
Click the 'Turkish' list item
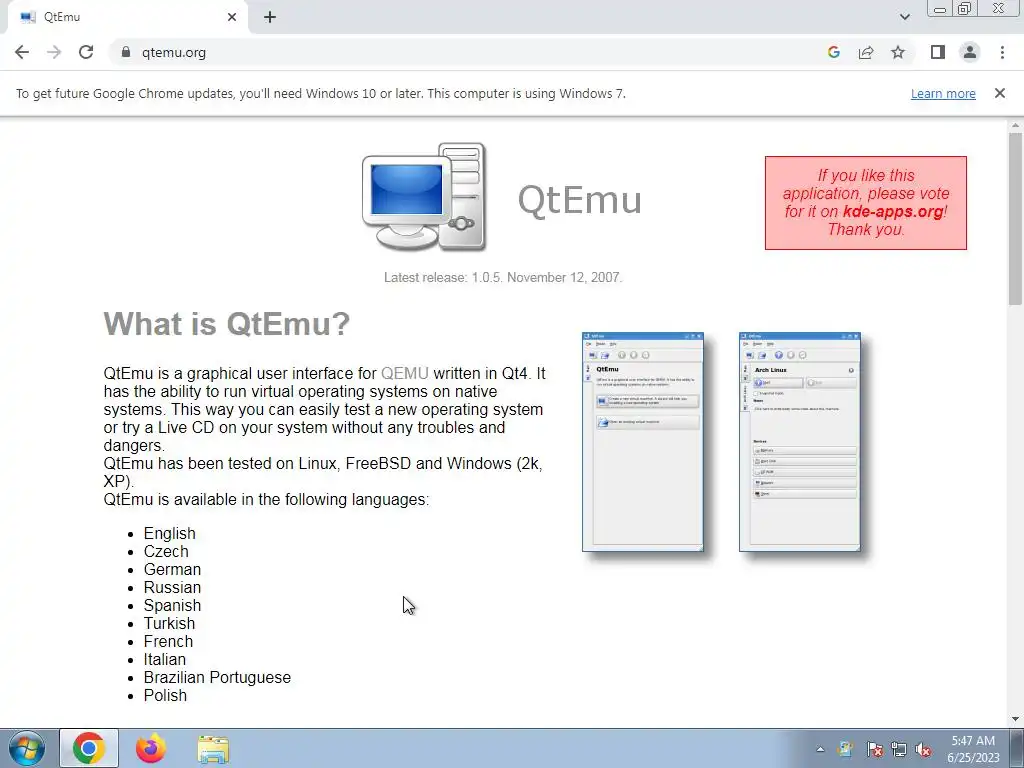[169, 624]
